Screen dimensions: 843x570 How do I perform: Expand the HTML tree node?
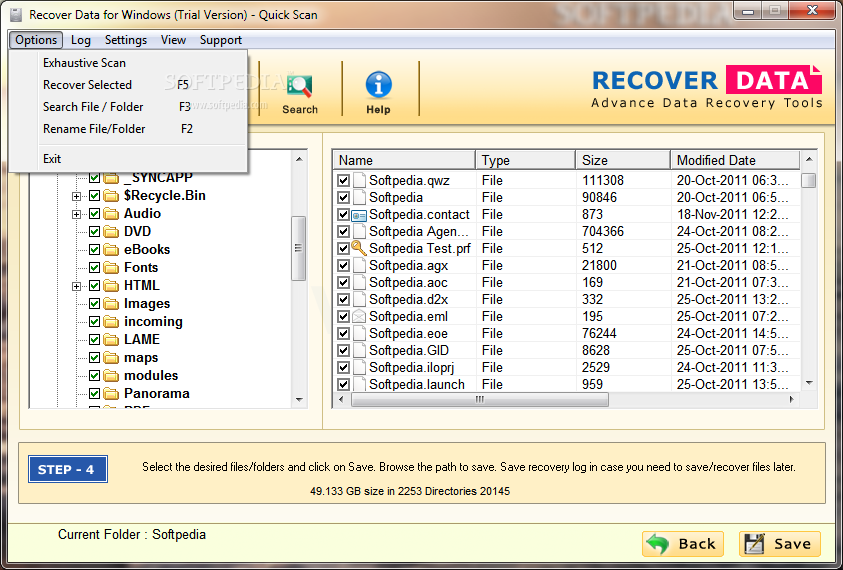pos(76,287)
